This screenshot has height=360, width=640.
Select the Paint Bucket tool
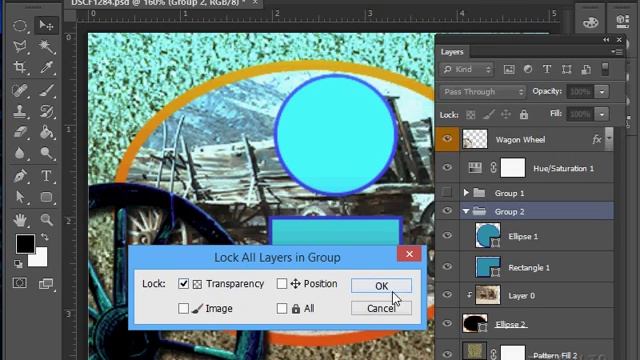coord(46,132)
